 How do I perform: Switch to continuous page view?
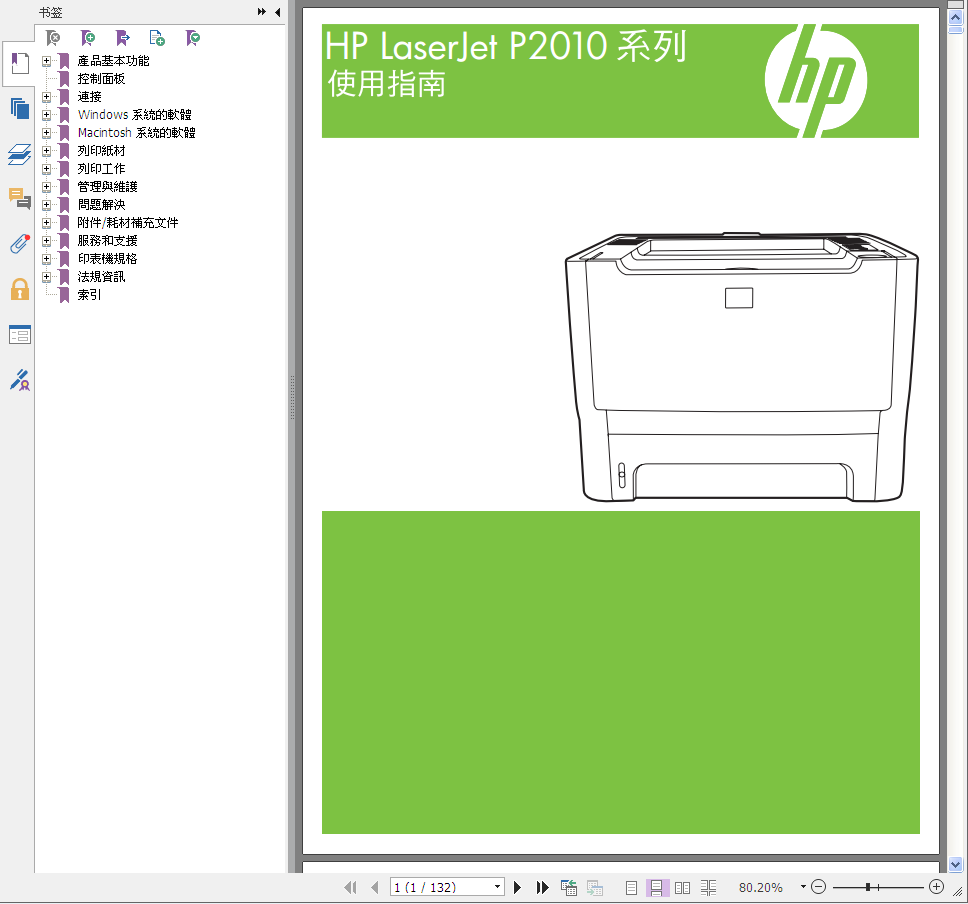657,888
